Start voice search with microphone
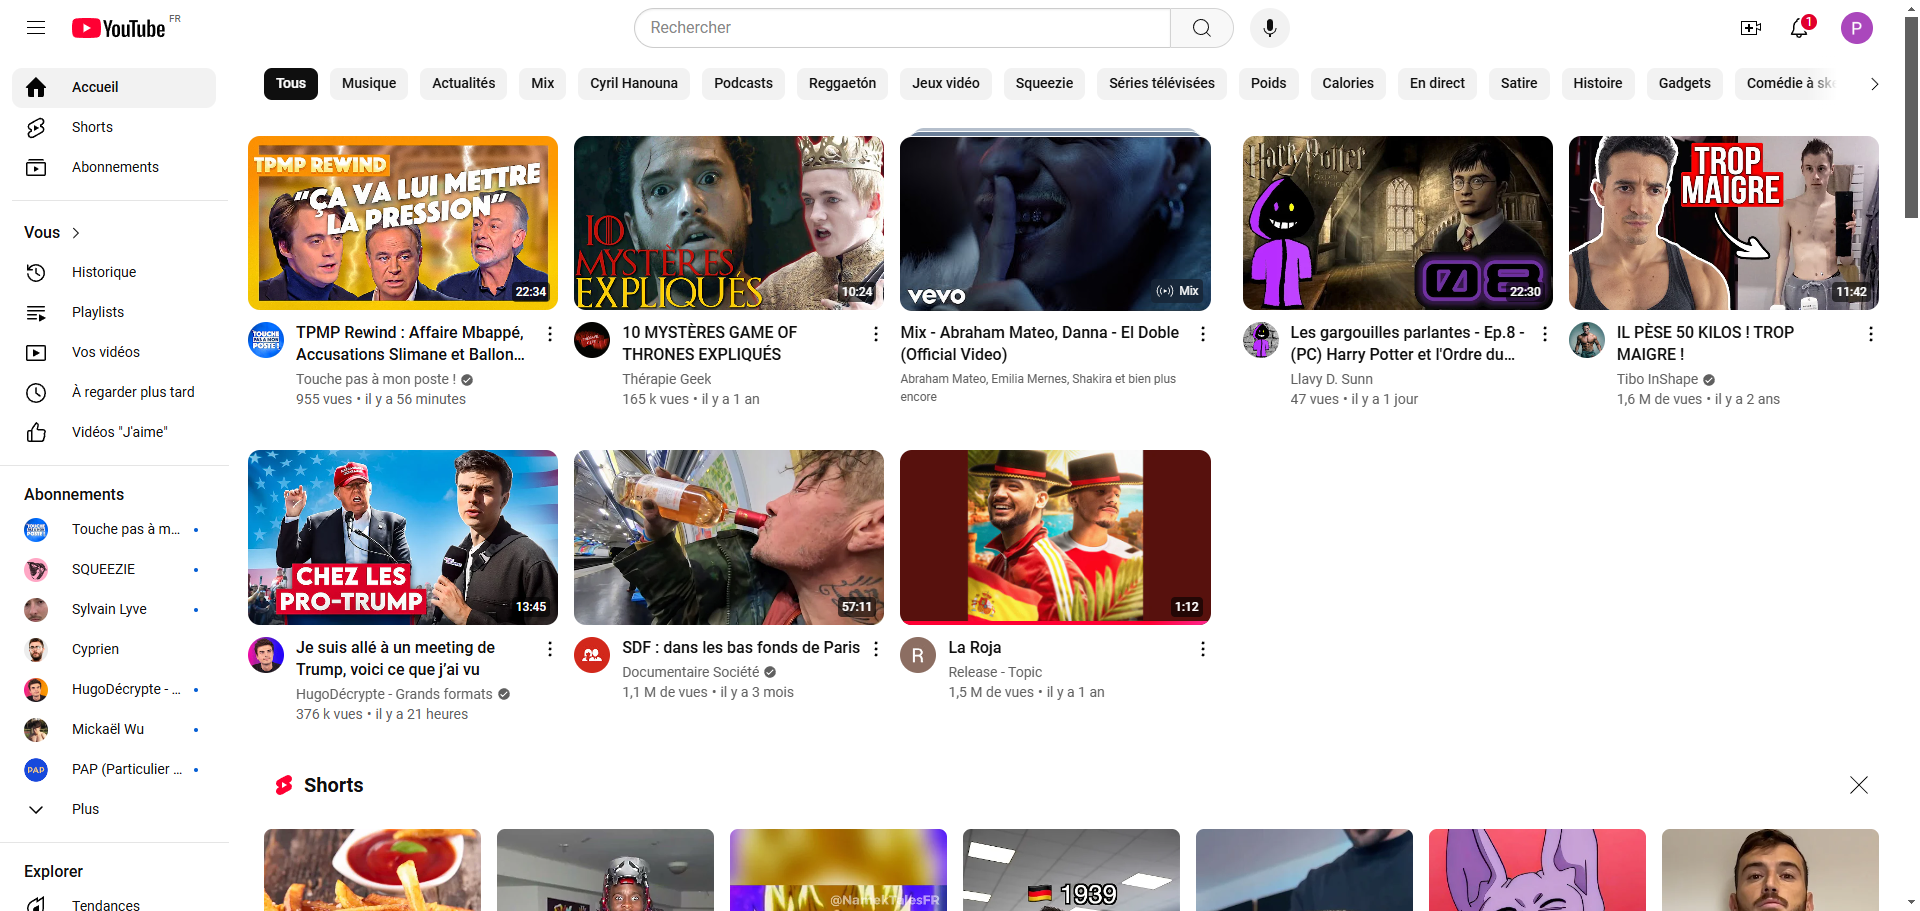This screenshot has width=1920, height=911. [x=1270, y=28]
